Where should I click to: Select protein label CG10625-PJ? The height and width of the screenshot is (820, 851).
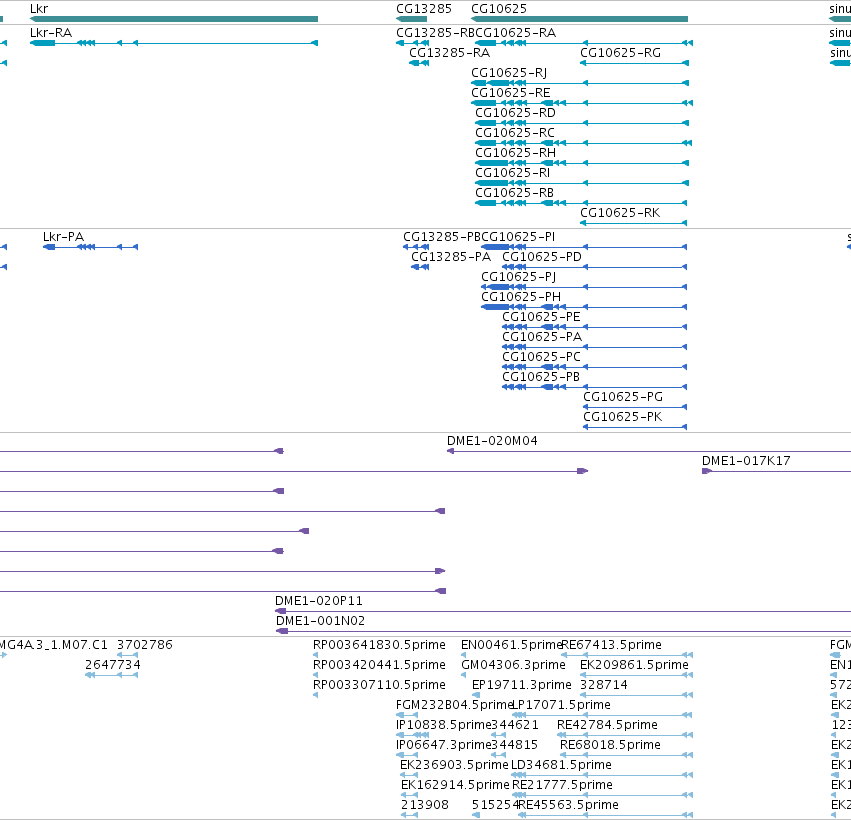519,277
